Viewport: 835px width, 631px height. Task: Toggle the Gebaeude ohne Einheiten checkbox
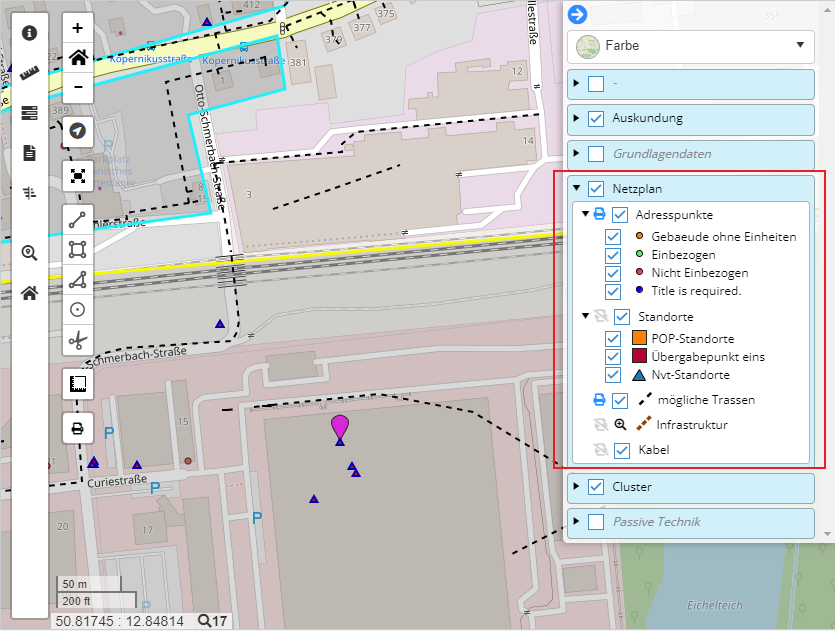pos(613,236)
